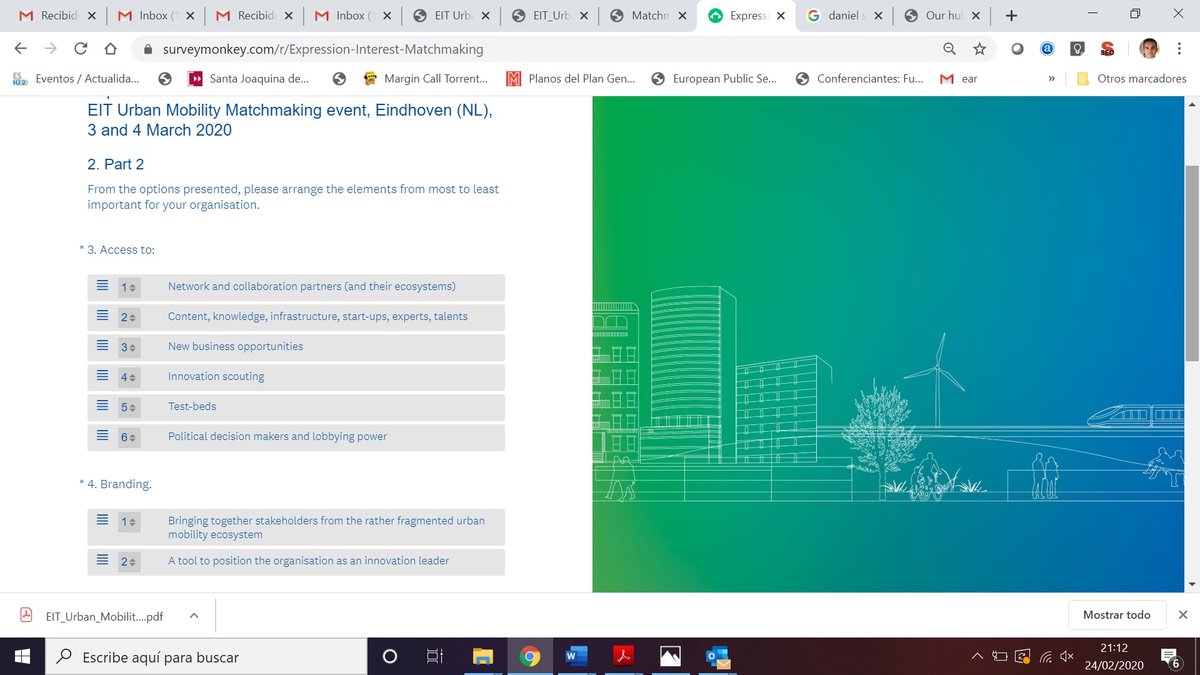Open the Planos del Plan Gen... bookmark
The height and width of the screenshot is (675, 1200).
point(570,78)
